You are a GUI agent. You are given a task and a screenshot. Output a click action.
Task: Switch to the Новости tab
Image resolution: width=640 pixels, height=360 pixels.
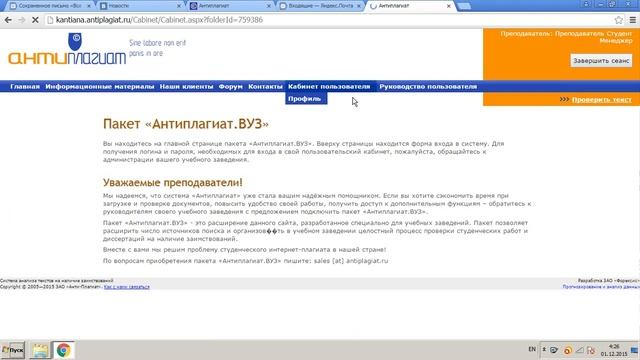tap(139, 6)
